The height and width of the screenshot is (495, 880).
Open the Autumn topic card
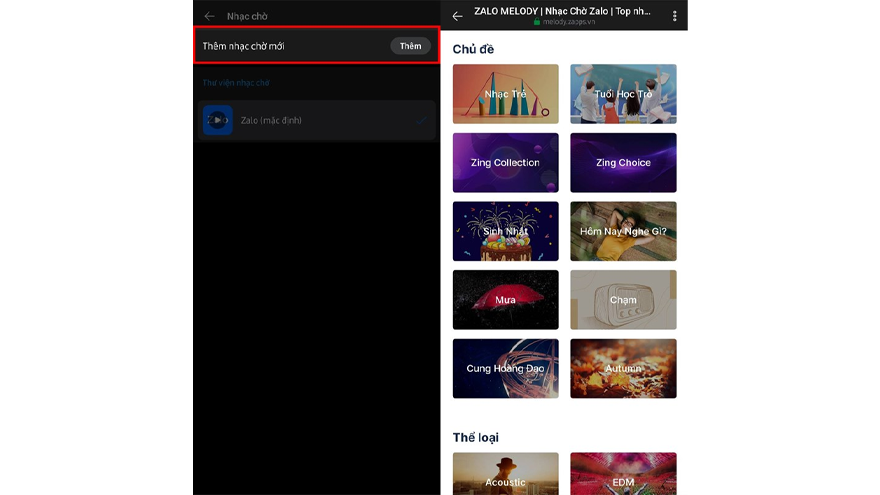pyautogui.click(x=624, y=369)
